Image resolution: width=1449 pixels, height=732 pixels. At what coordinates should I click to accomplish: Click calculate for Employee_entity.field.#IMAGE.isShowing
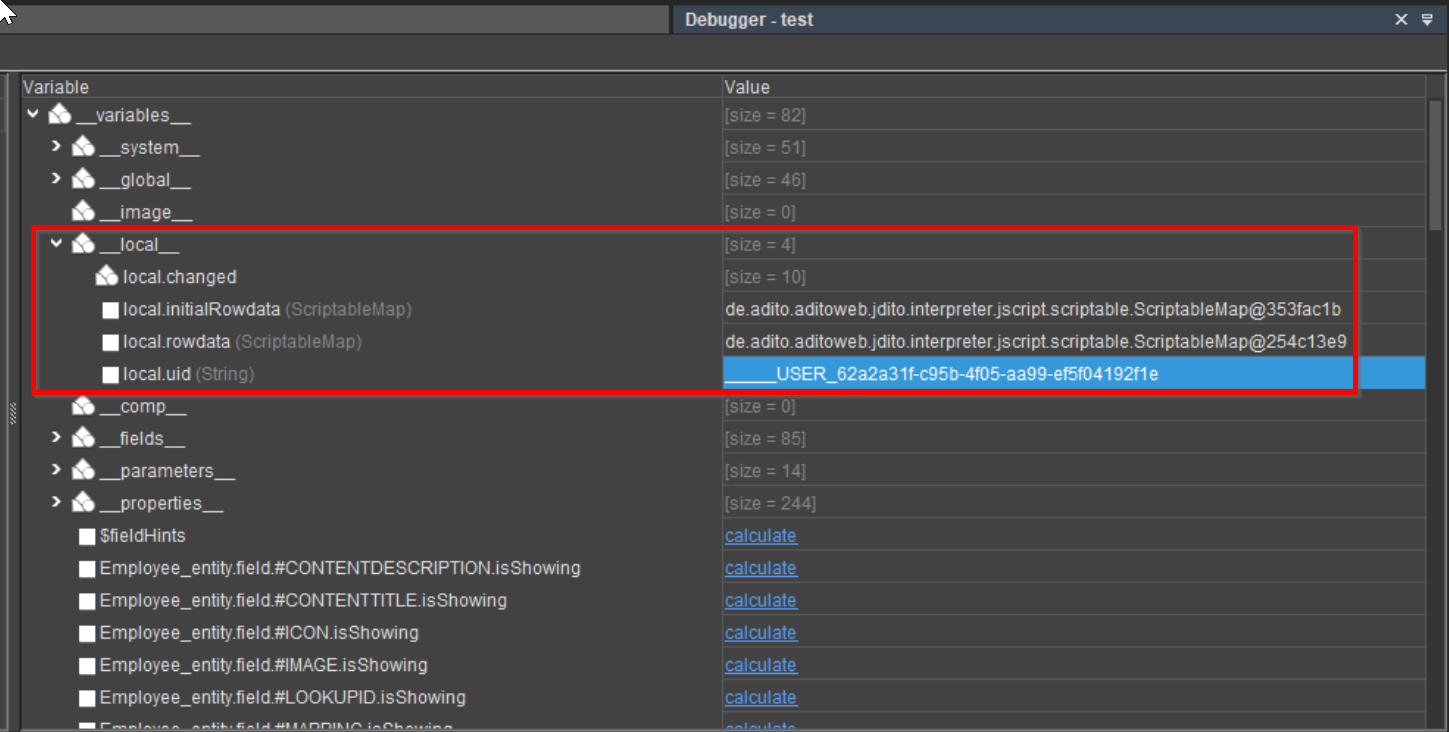[760, 664]
